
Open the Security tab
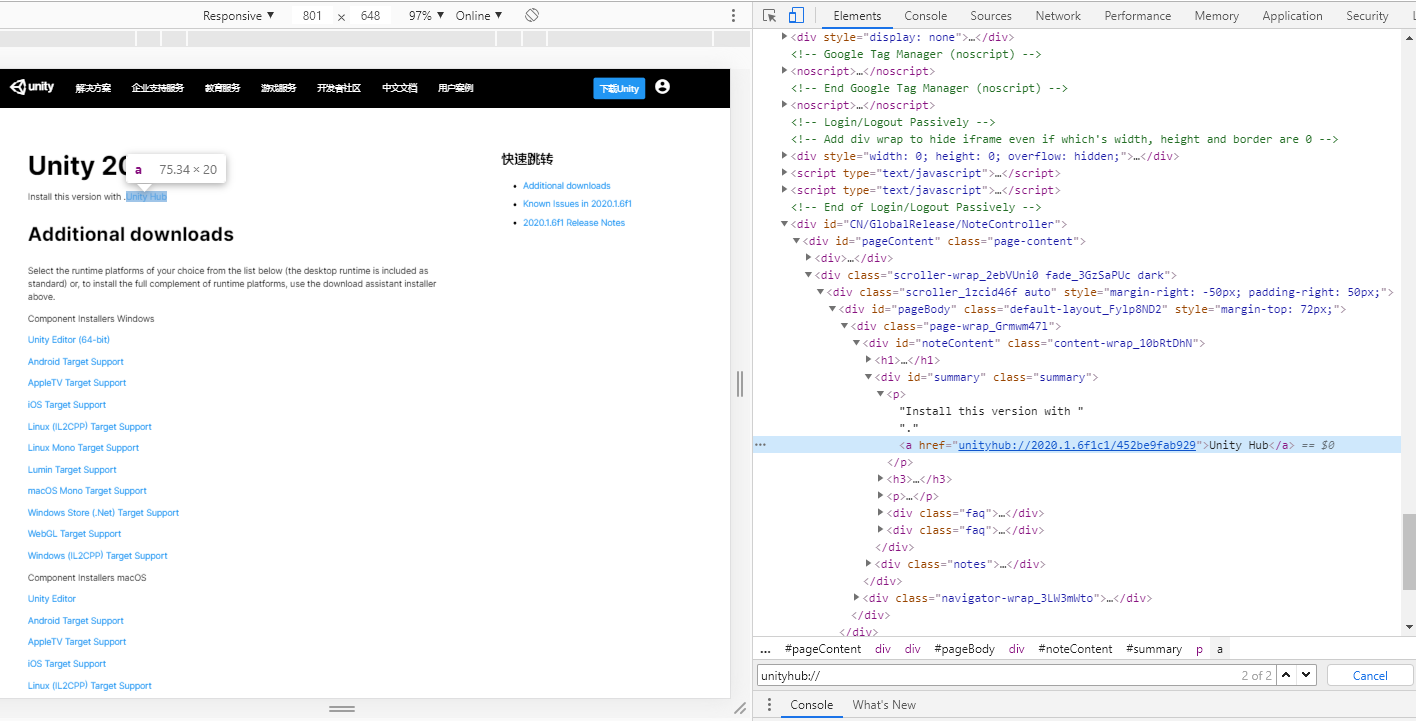[1367, 16]
